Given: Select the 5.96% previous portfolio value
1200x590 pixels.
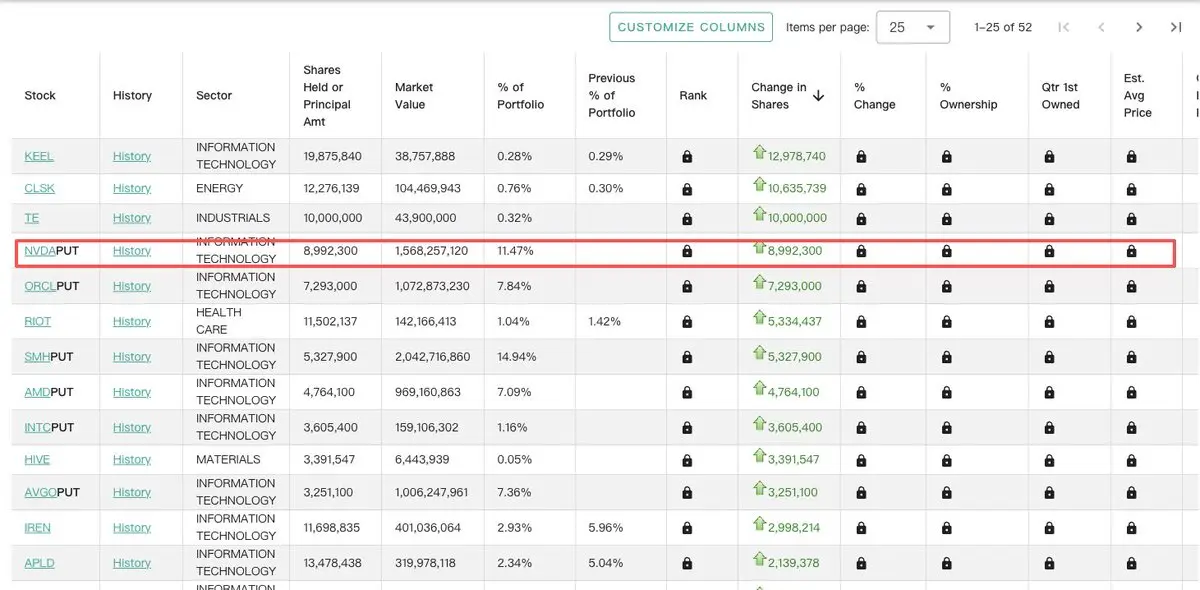Looking at the screenshot, I should tap(605, 528).
